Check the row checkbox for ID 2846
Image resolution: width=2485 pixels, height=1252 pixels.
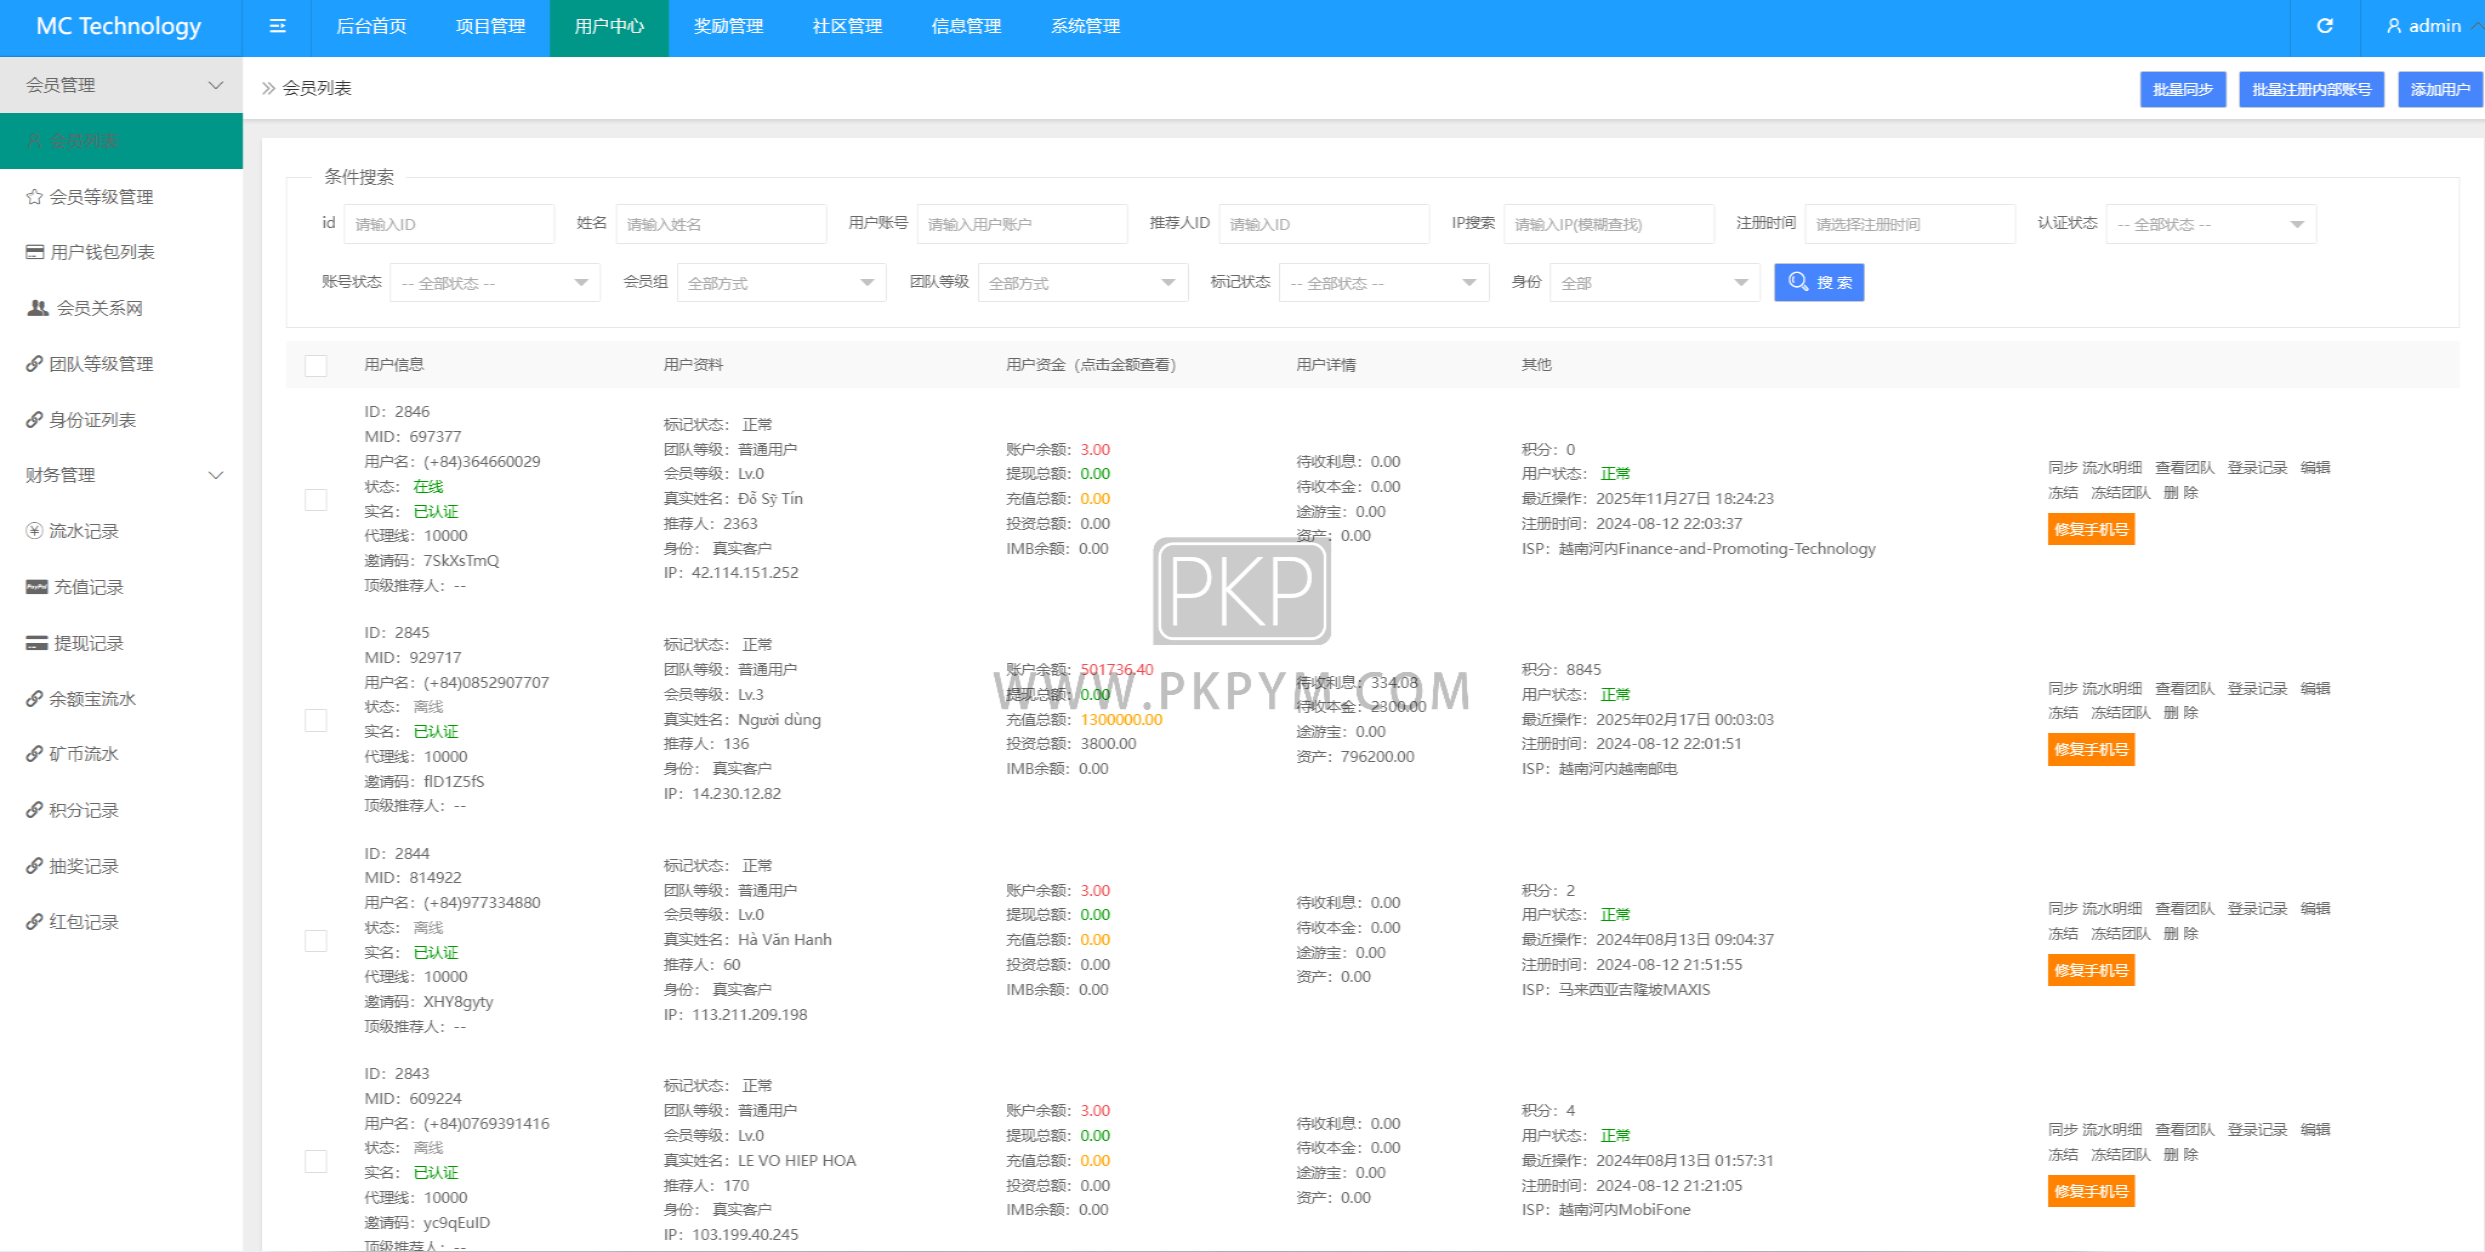(x=316, y=499)
